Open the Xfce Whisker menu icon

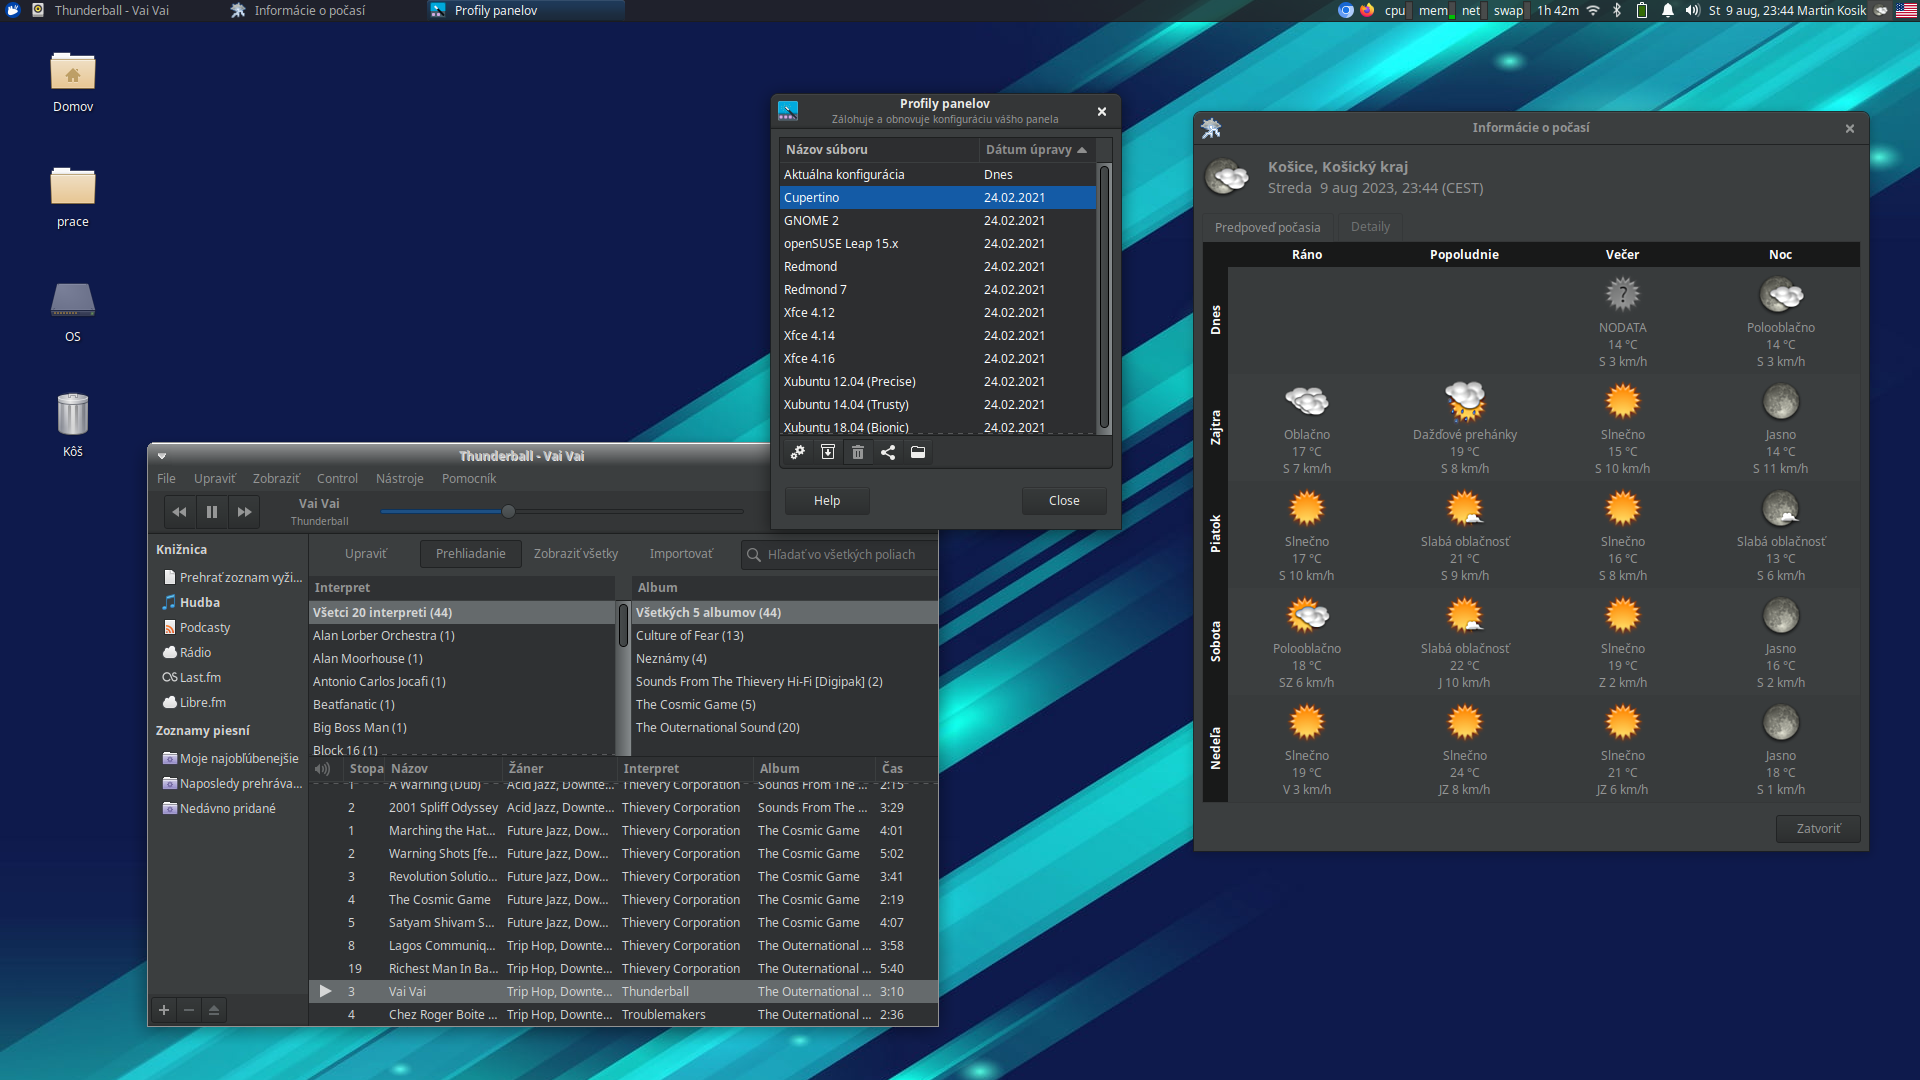pyautogui.click(x=13, y=10)
